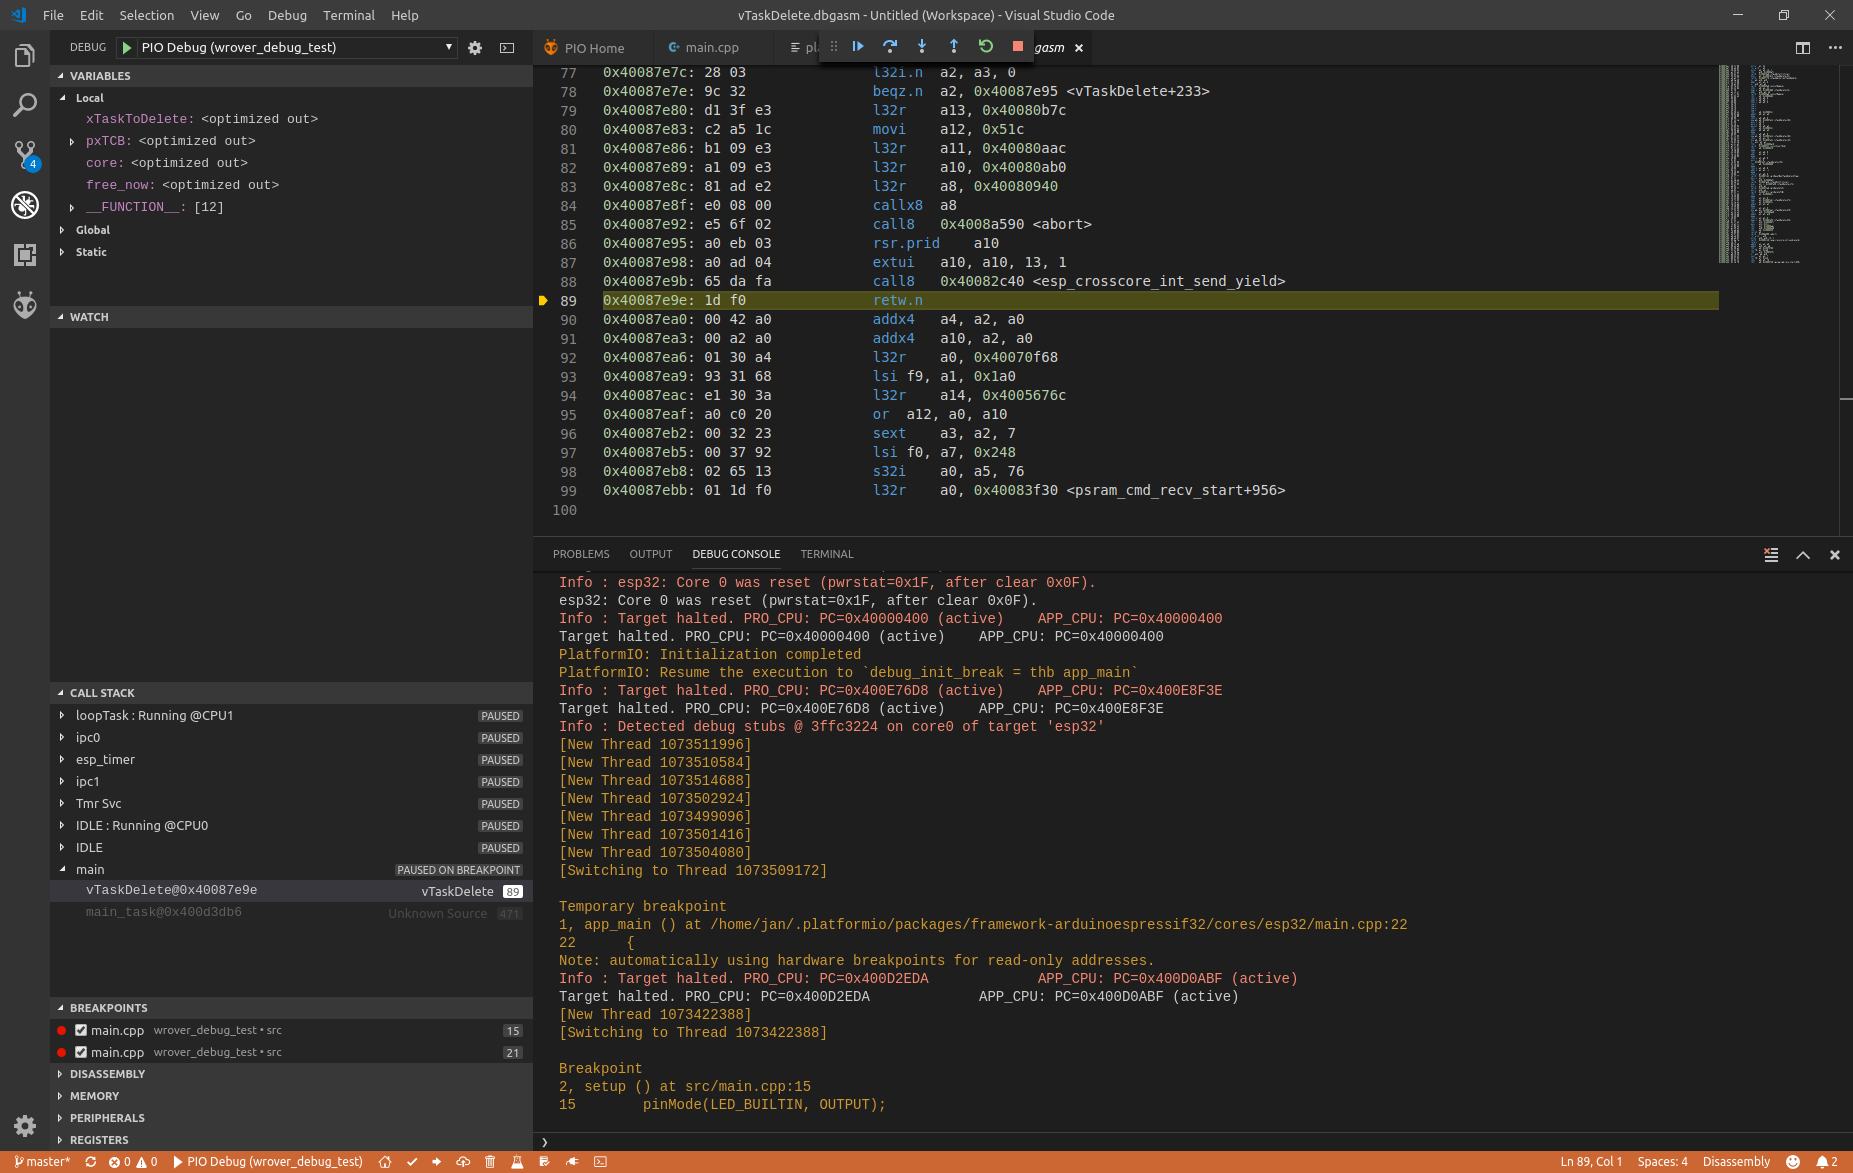Select the Step Out debug icon
The height and width of the screenshot is (1173, 1853).
click(953, 46)
